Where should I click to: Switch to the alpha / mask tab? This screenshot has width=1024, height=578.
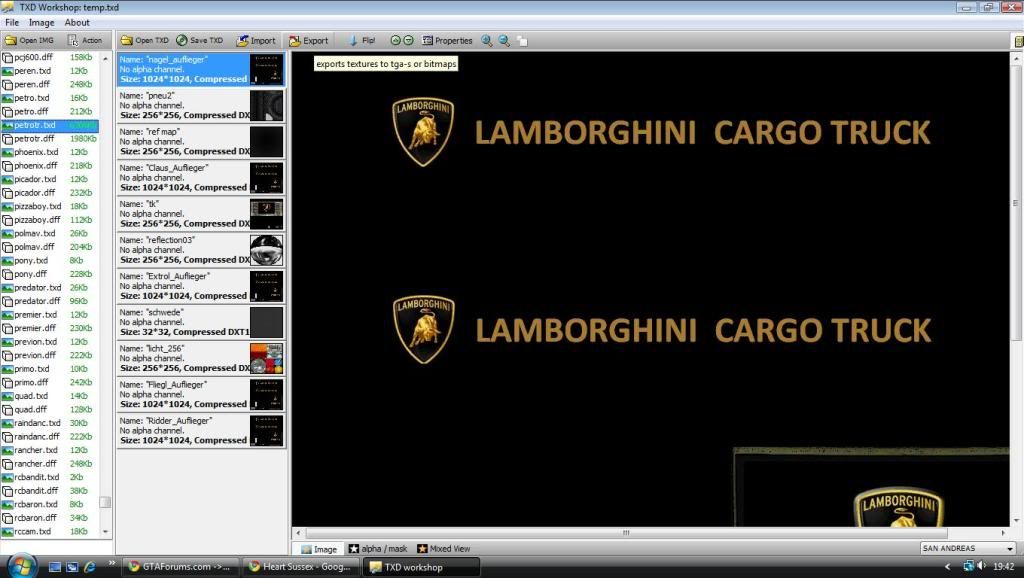pyautogui.click(x=379, y=548)
